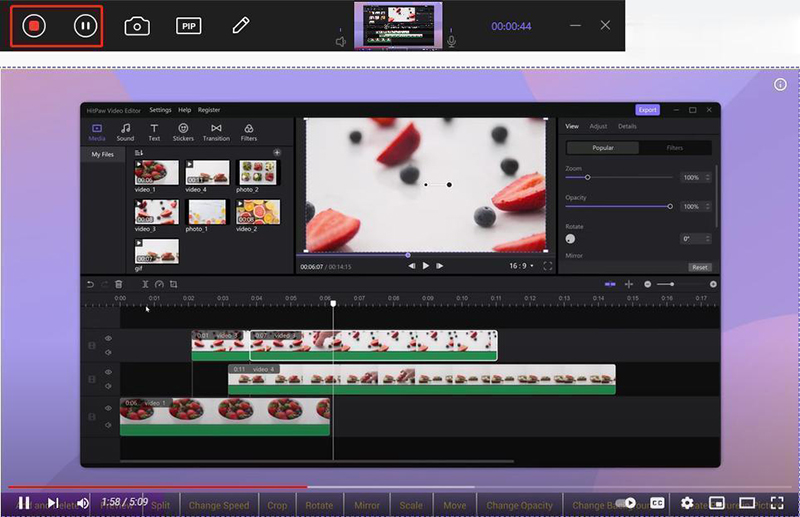Switch to the Details tab

coord(627,126)
